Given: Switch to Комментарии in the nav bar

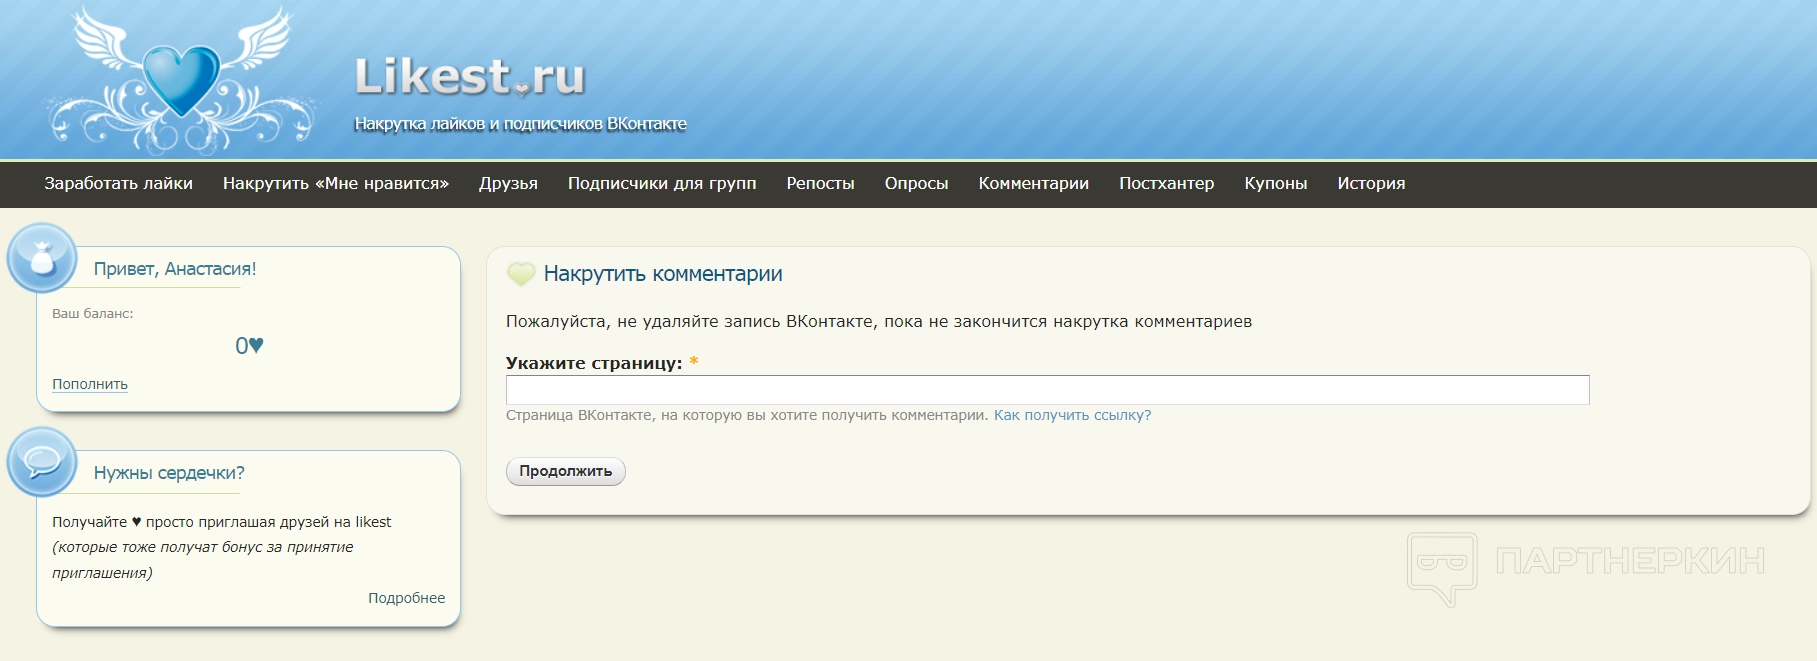Looking at the screenshot, I should point(1033,183).
